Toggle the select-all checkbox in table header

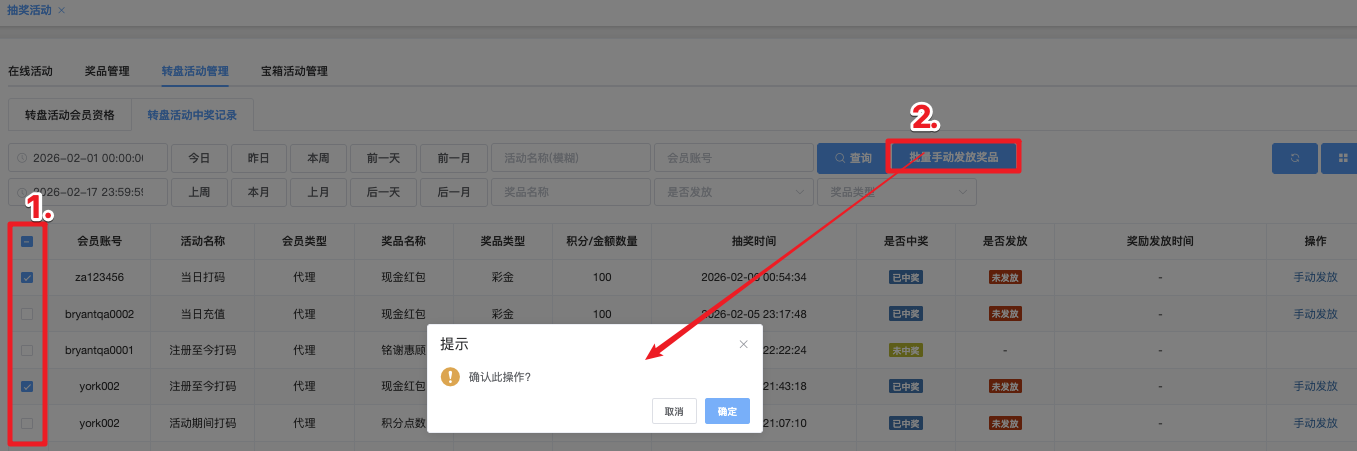click(27, 241)
